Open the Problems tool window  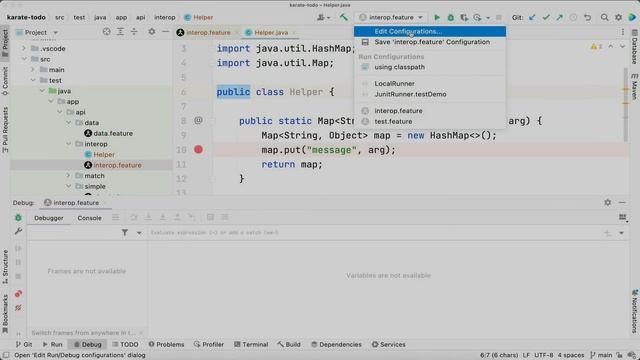(166, 344)
